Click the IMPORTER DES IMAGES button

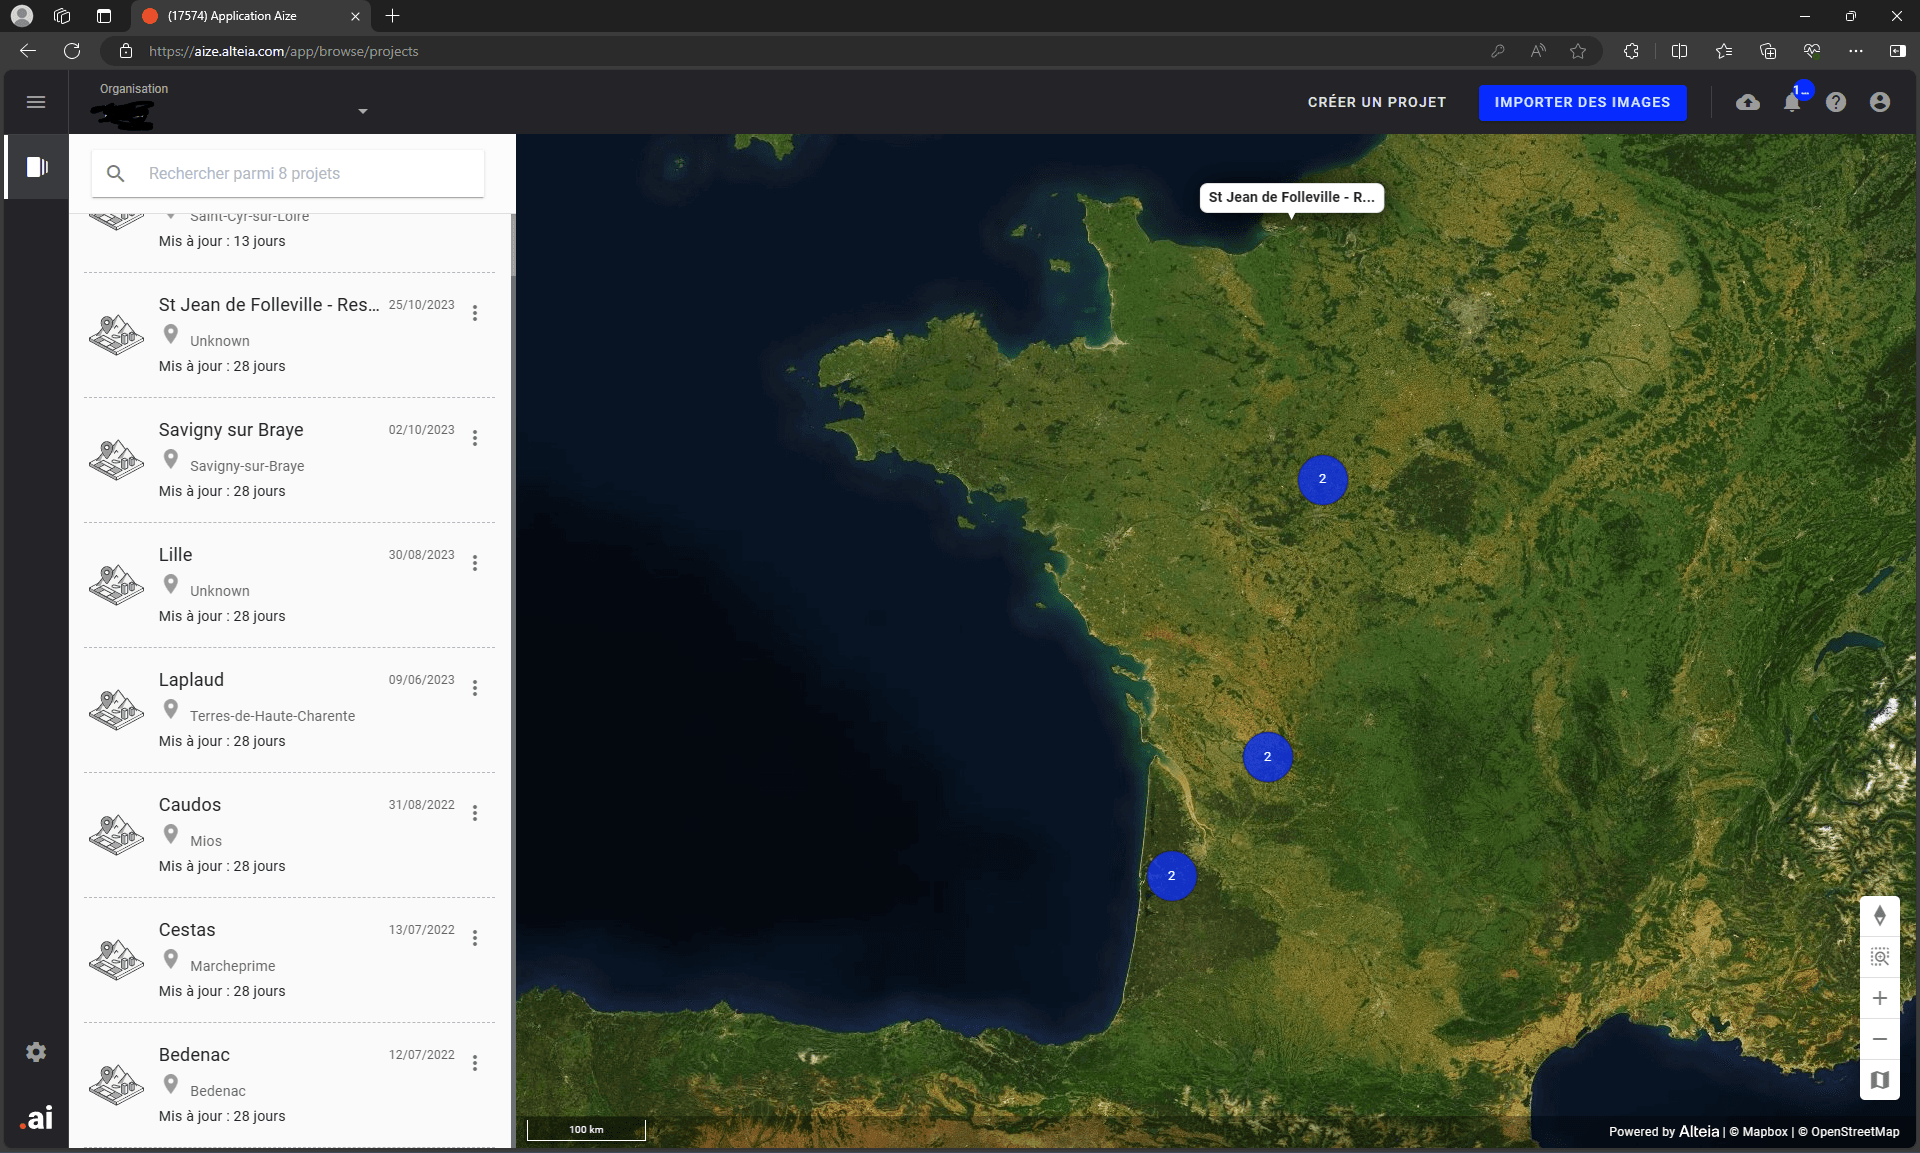pyautogui.click(x=1582, y=102)
